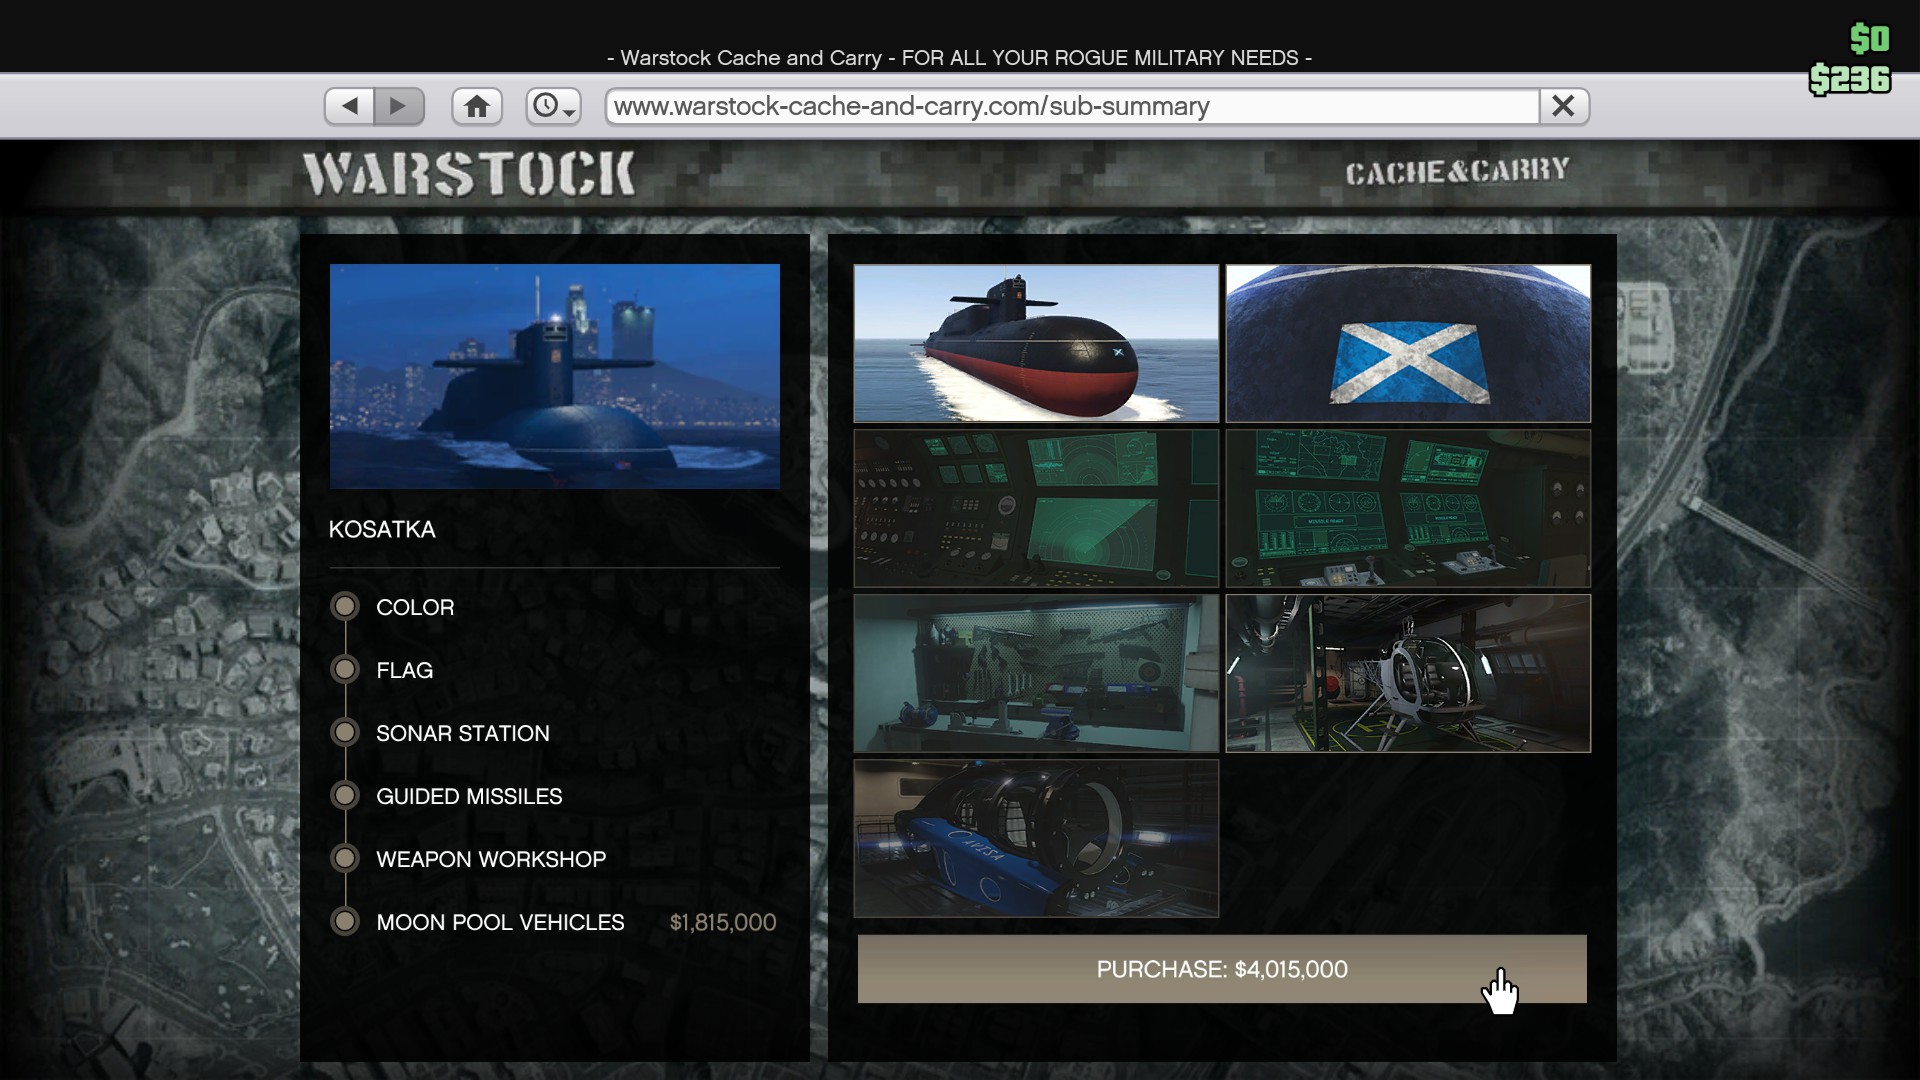Select the Sonar Station step radio
The height and width of the screenshot is (1080, 1920).
345,733
